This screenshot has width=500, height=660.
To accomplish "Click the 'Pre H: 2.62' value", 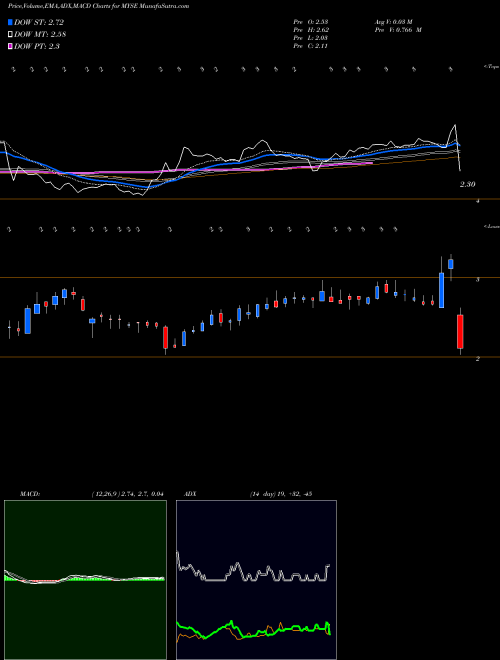I will pyautogui.click(x=311, y=30).
